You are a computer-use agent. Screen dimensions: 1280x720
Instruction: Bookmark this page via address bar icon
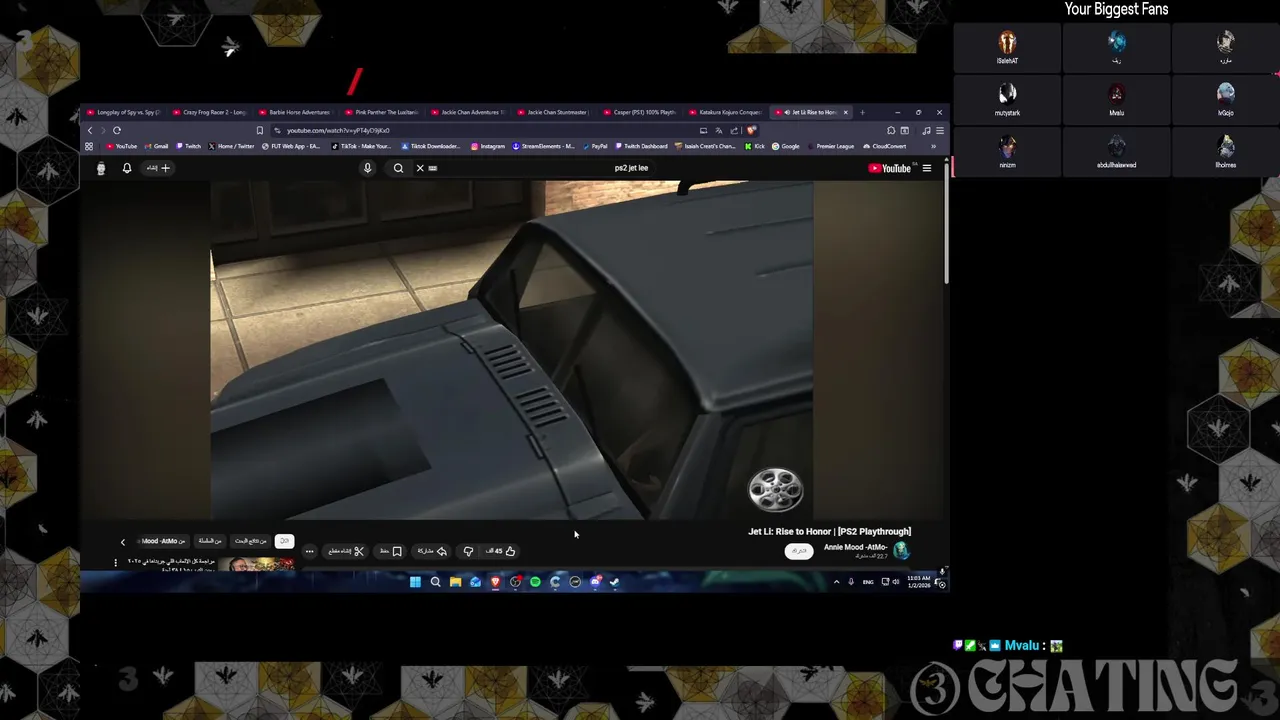[260, 130]
